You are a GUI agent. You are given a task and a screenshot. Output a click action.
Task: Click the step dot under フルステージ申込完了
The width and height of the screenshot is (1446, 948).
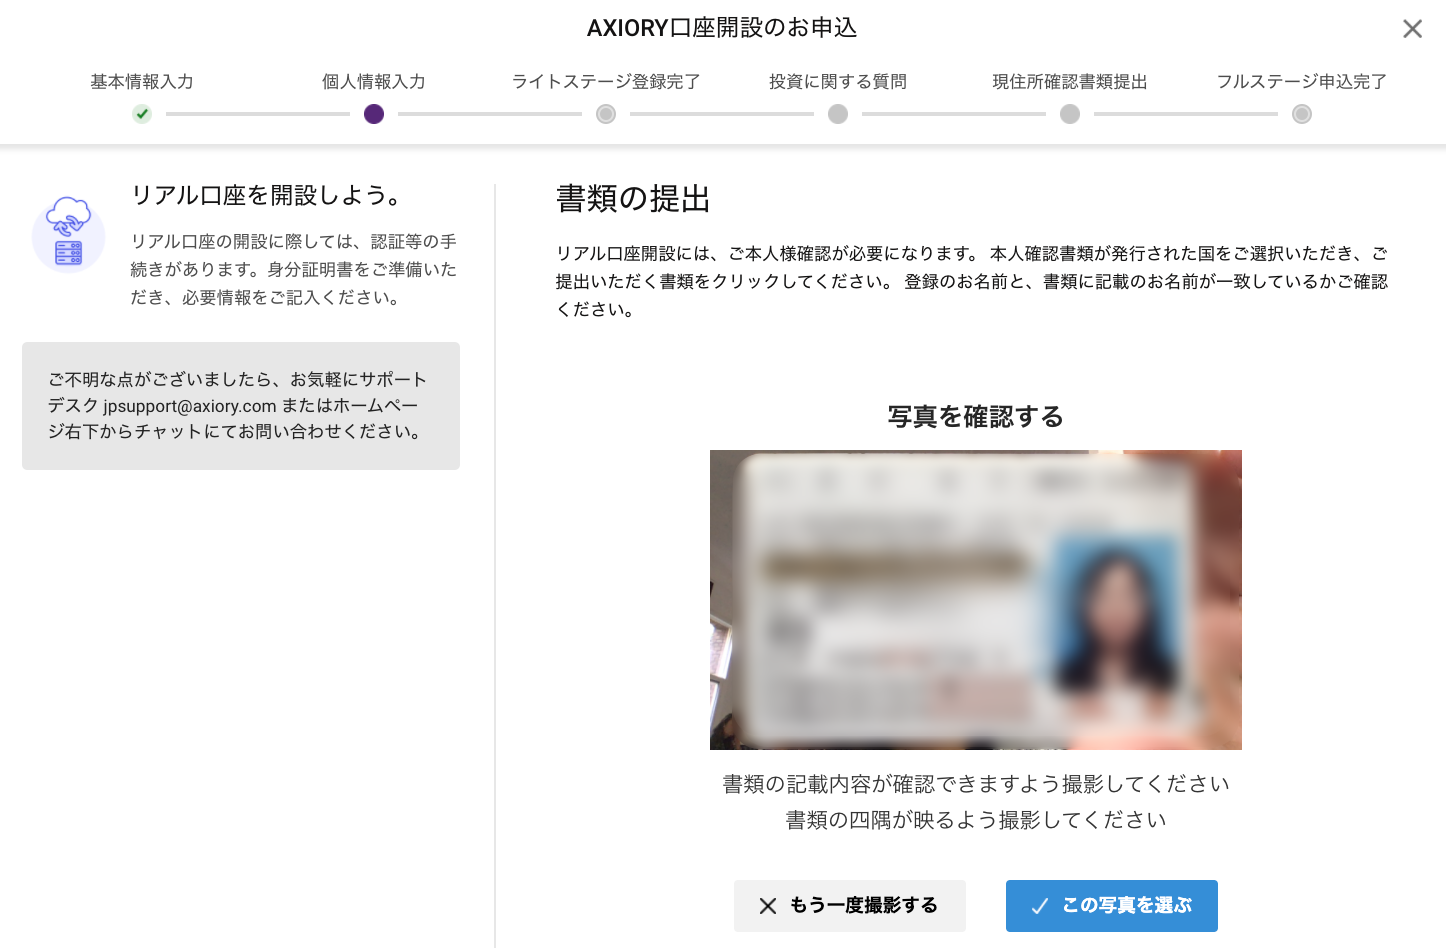pos(1302,114)
